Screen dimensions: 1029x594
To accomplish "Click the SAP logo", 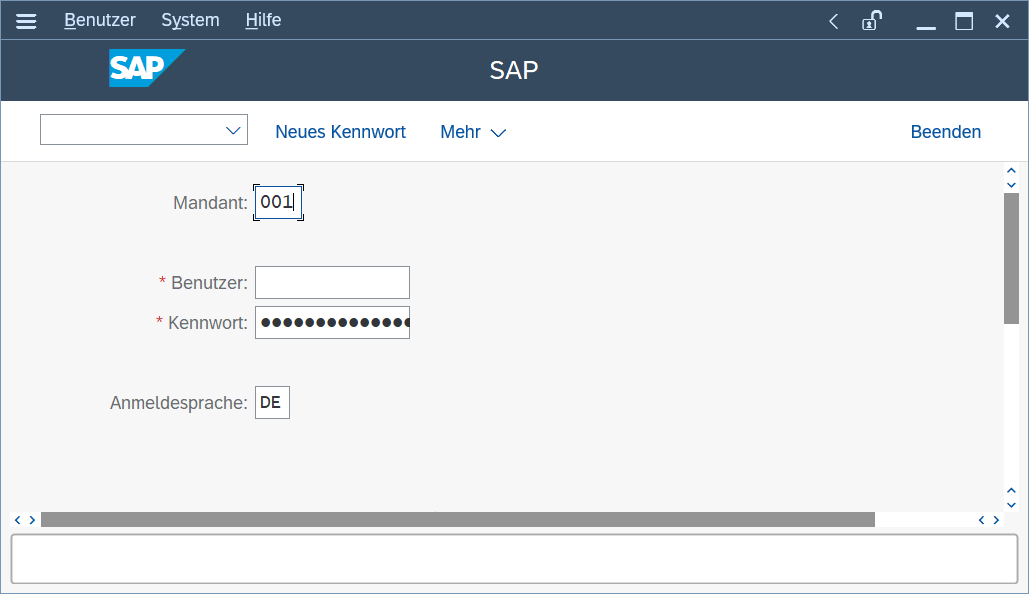I will (x=147, y=68).
